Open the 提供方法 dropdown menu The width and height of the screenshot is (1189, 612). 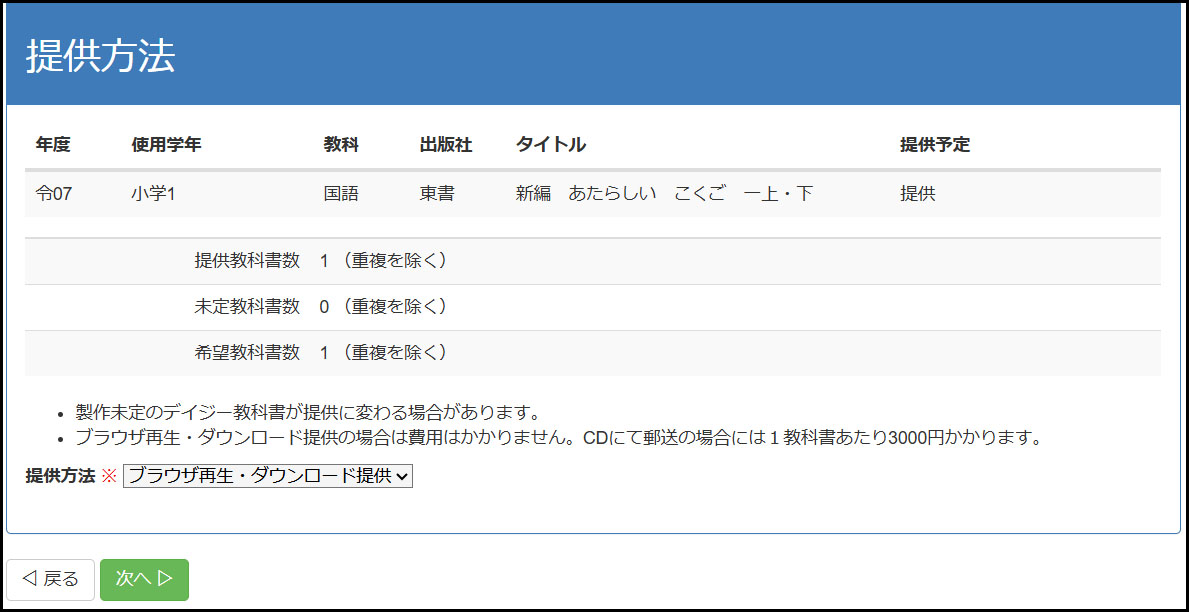[267, 477]
